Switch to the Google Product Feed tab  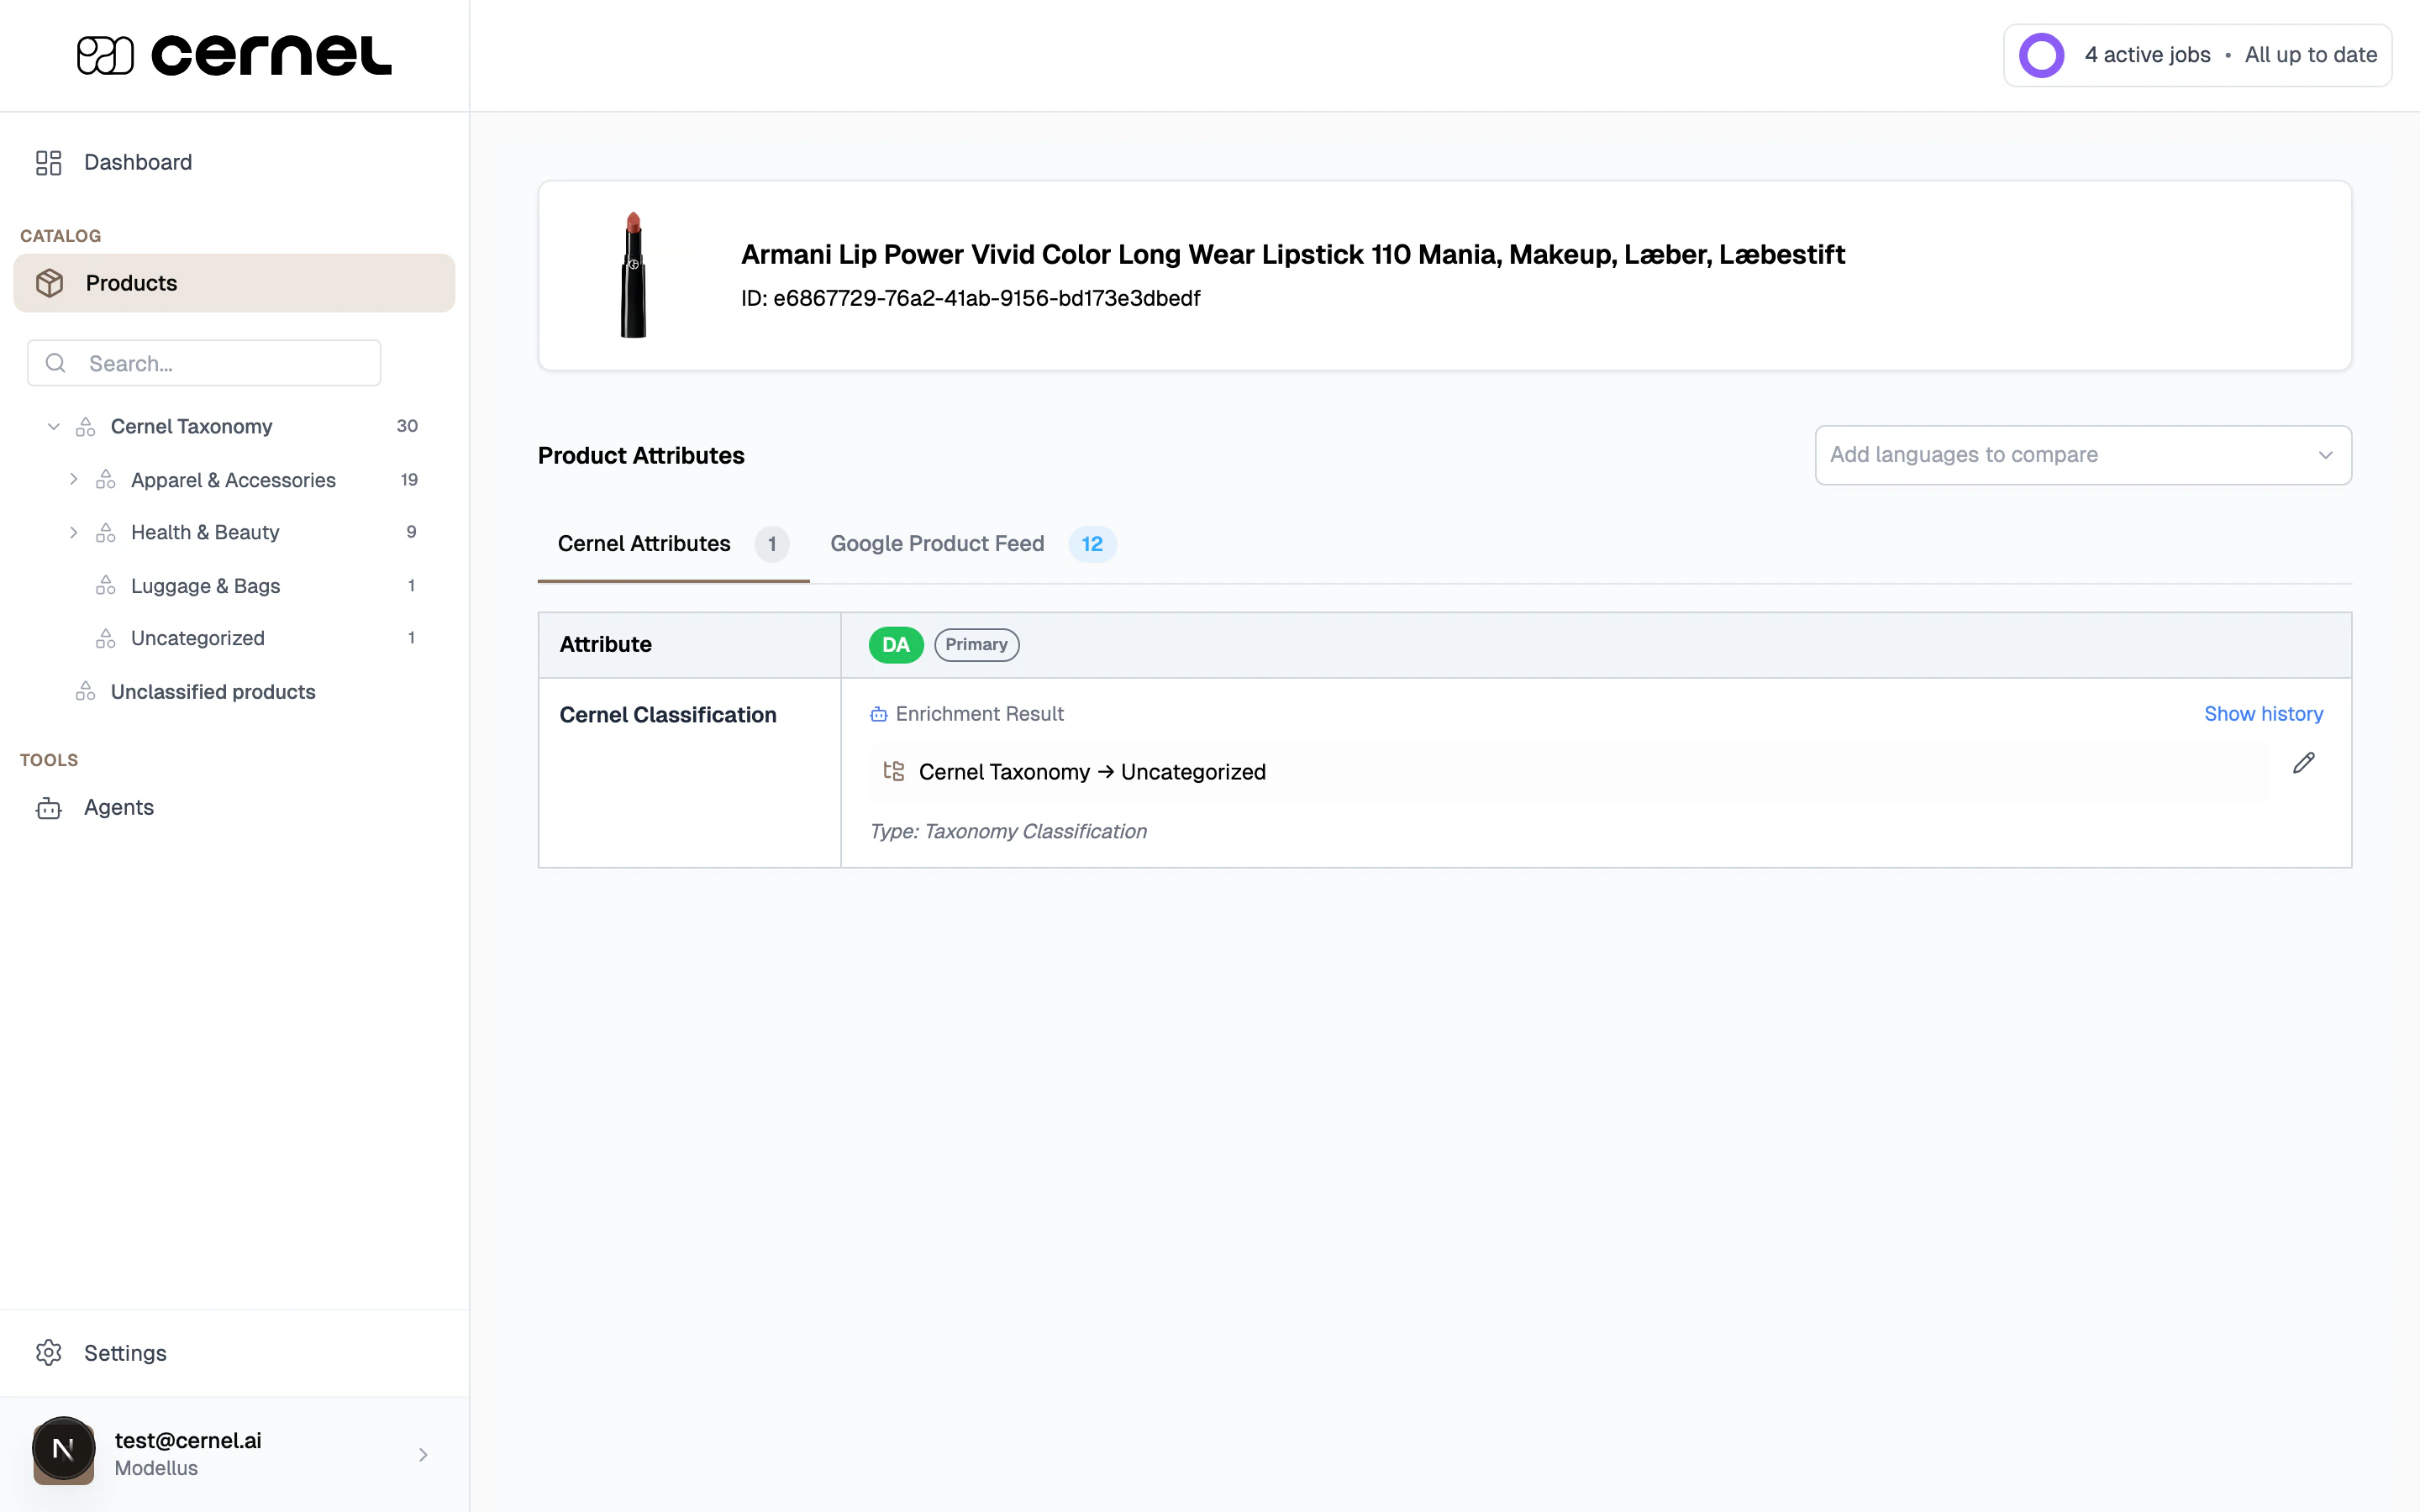pos(936,543)
